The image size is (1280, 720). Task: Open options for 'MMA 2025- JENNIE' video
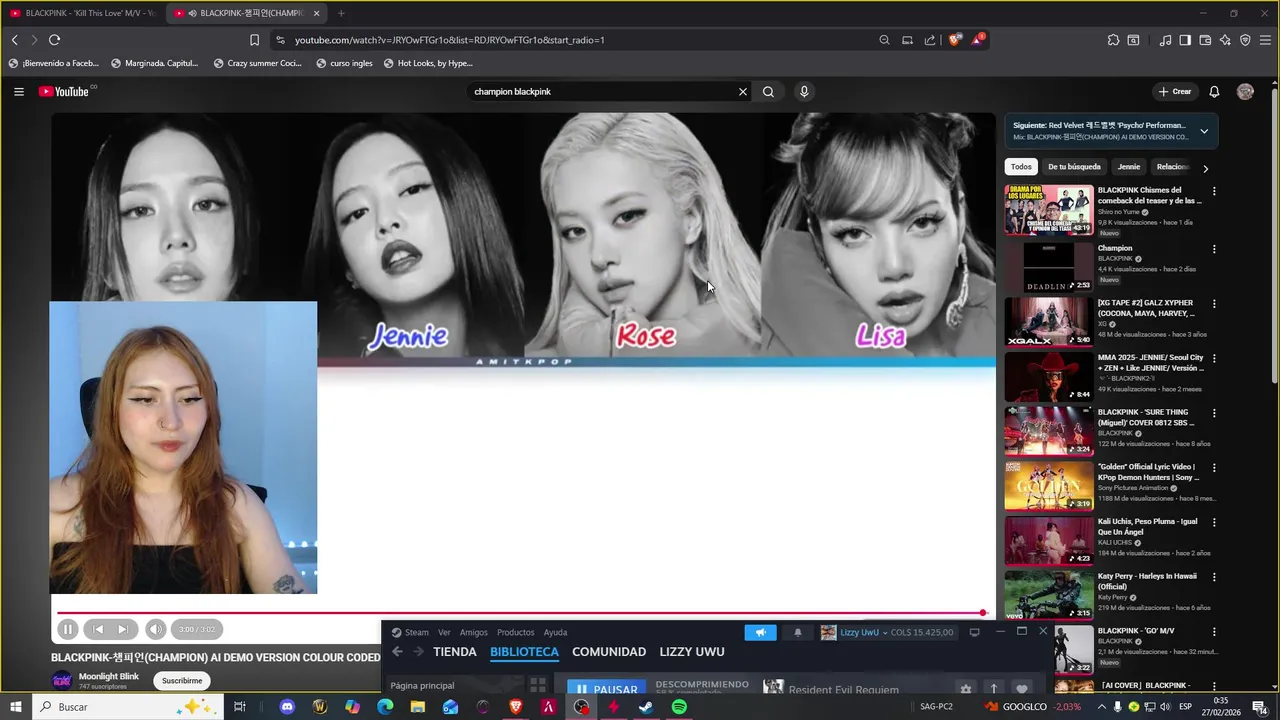coord(1214,358)
